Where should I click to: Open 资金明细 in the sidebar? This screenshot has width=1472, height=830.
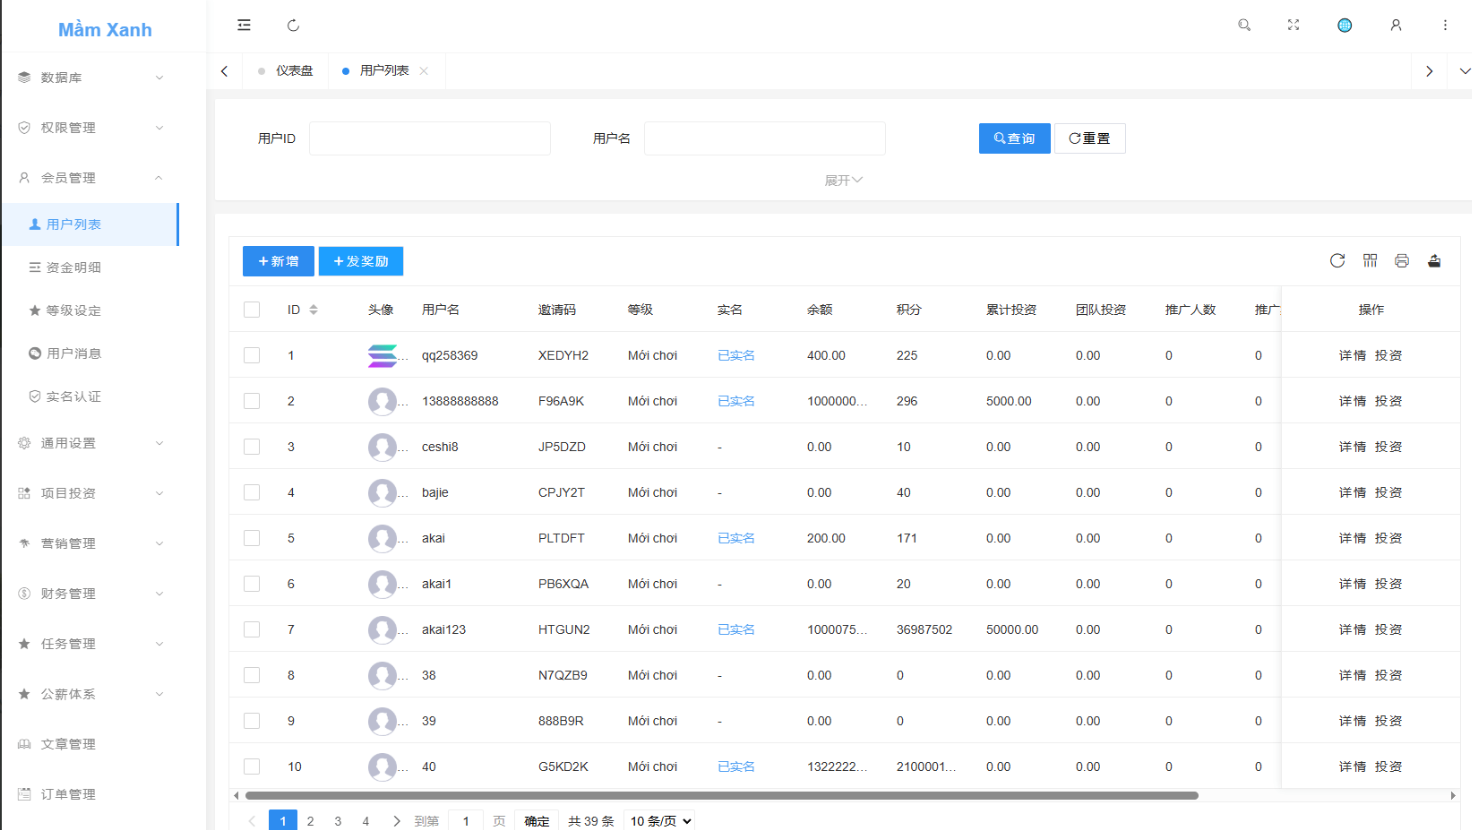[x=90, y=267]
